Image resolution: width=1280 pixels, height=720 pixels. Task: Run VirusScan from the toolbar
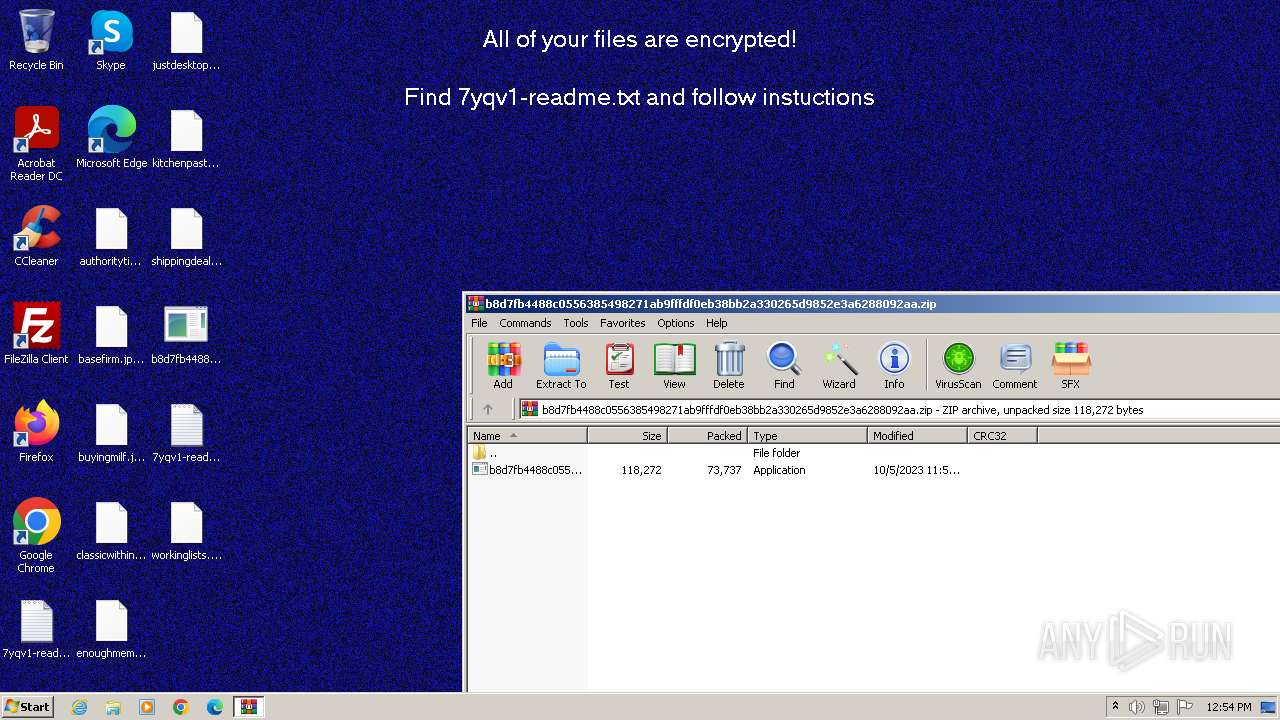[958, 365]
